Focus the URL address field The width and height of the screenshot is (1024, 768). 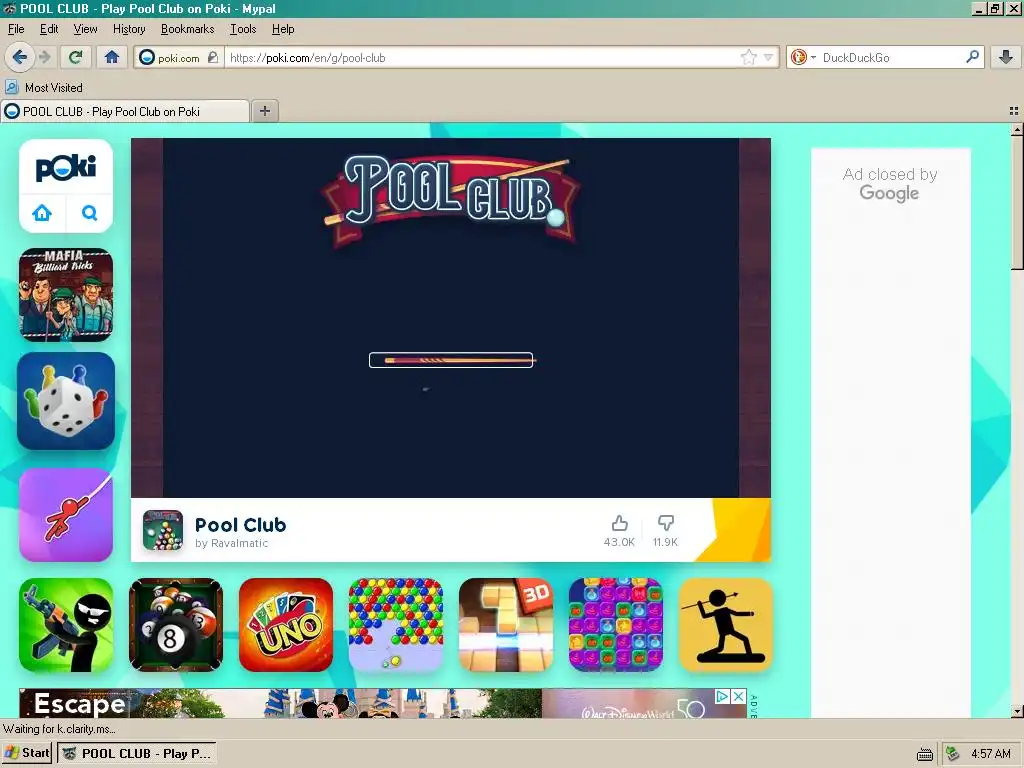(482, 57)
